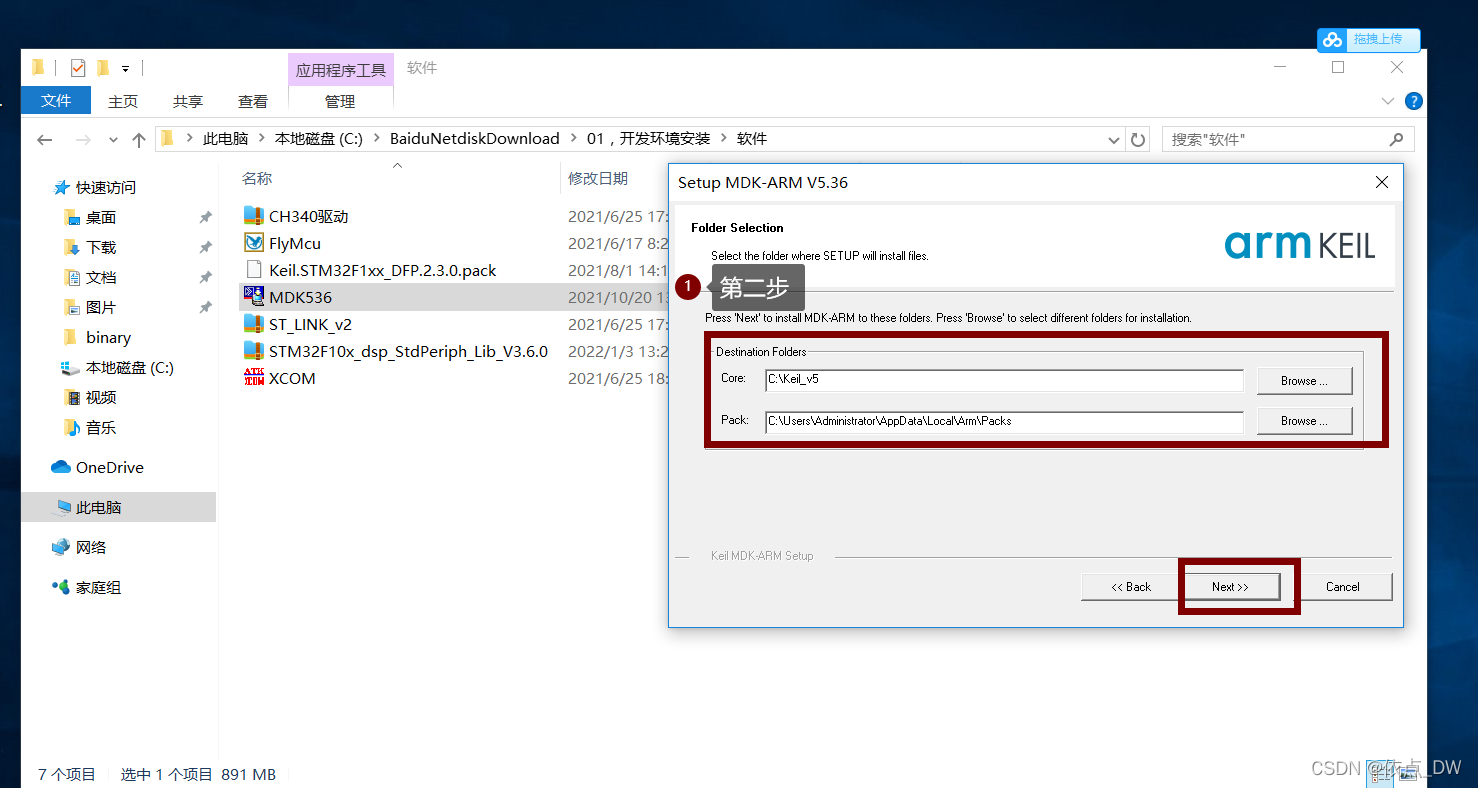Go forward with the Explorer forward arrow
Screen dimensions: 1478x788
tap(84, 139)
